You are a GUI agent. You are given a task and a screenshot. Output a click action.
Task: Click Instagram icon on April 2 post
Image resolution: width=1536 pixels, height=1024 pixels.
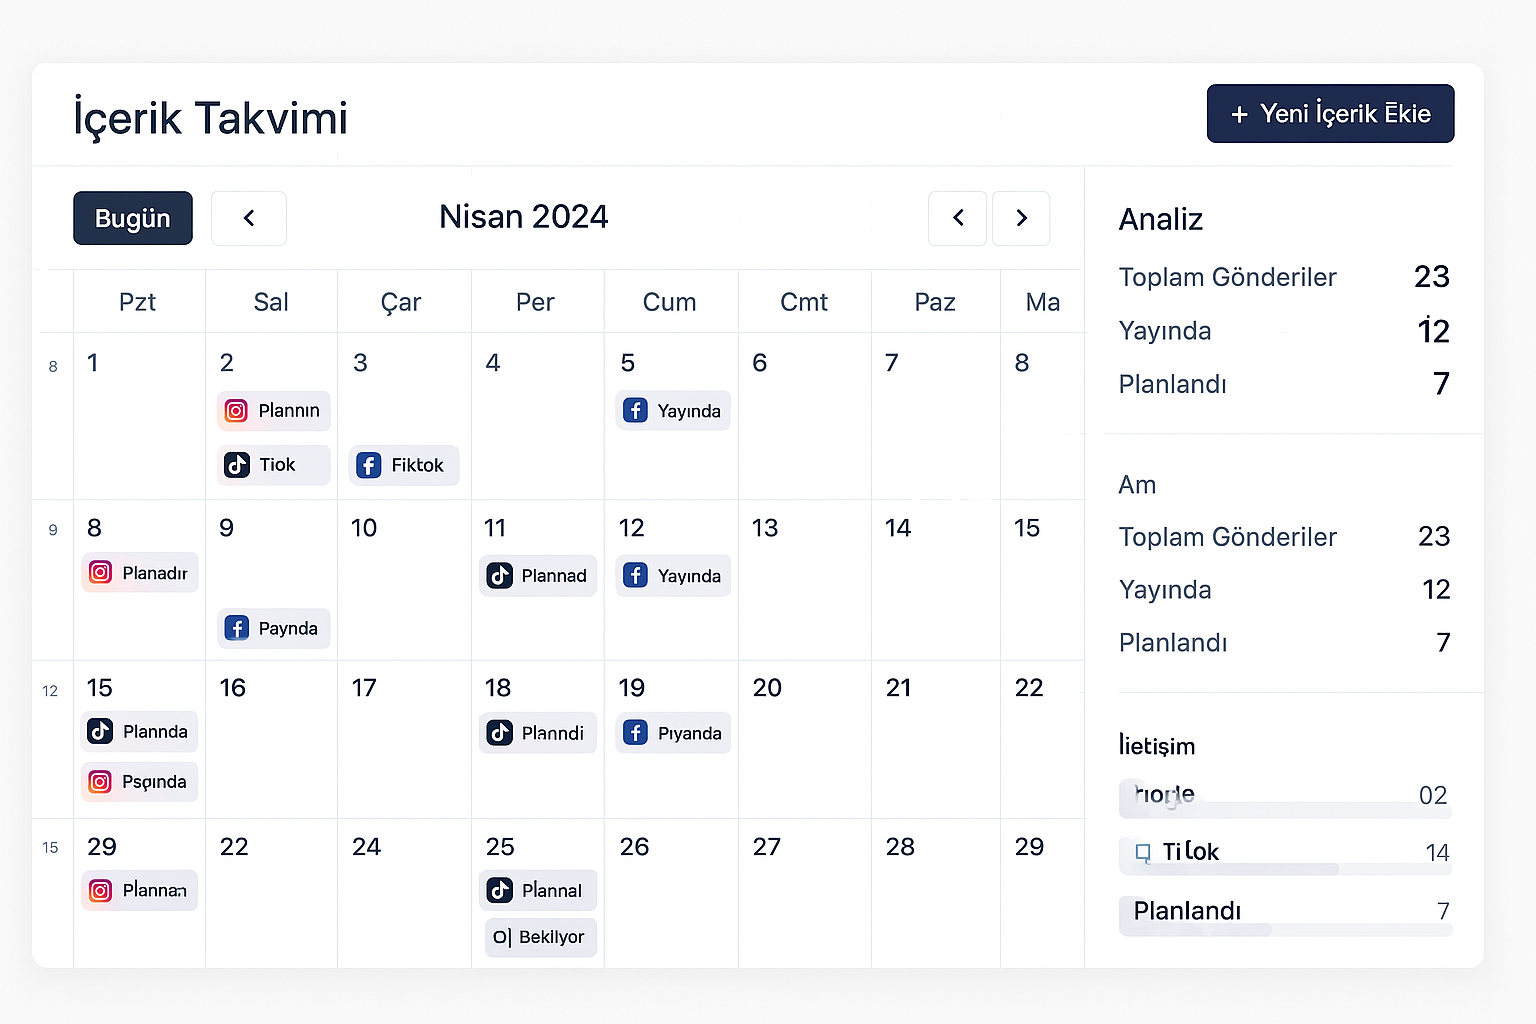(x=236, y=411)
